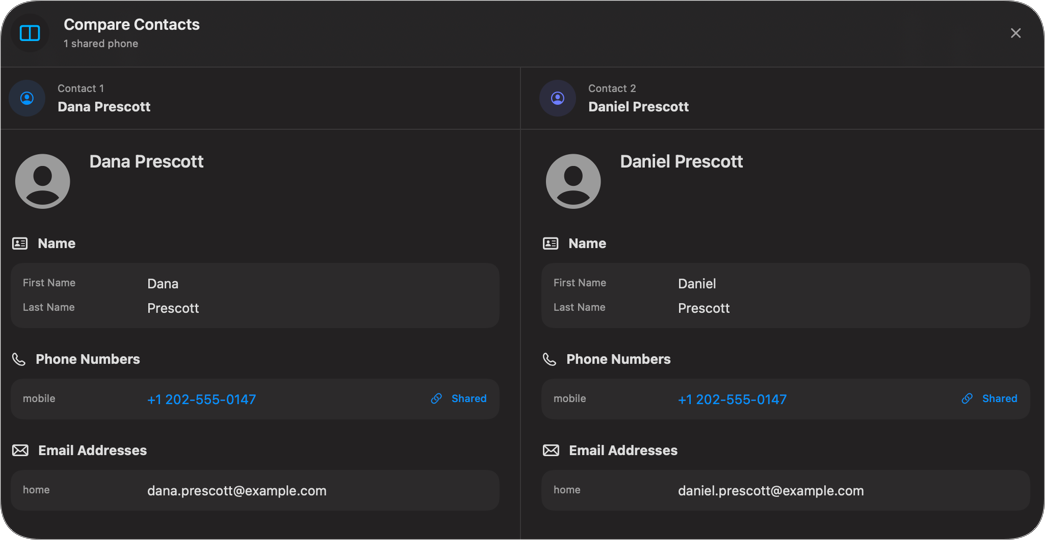
Task: Click Last Name label in Daniel's column
Action: (579, 307)
